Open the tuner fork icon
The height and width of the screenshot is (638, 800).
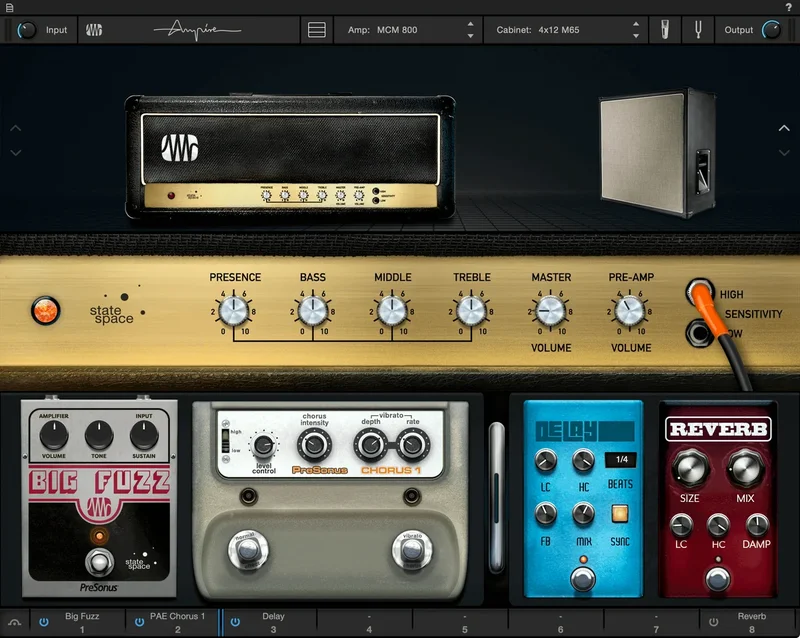[x=698, y=30]
